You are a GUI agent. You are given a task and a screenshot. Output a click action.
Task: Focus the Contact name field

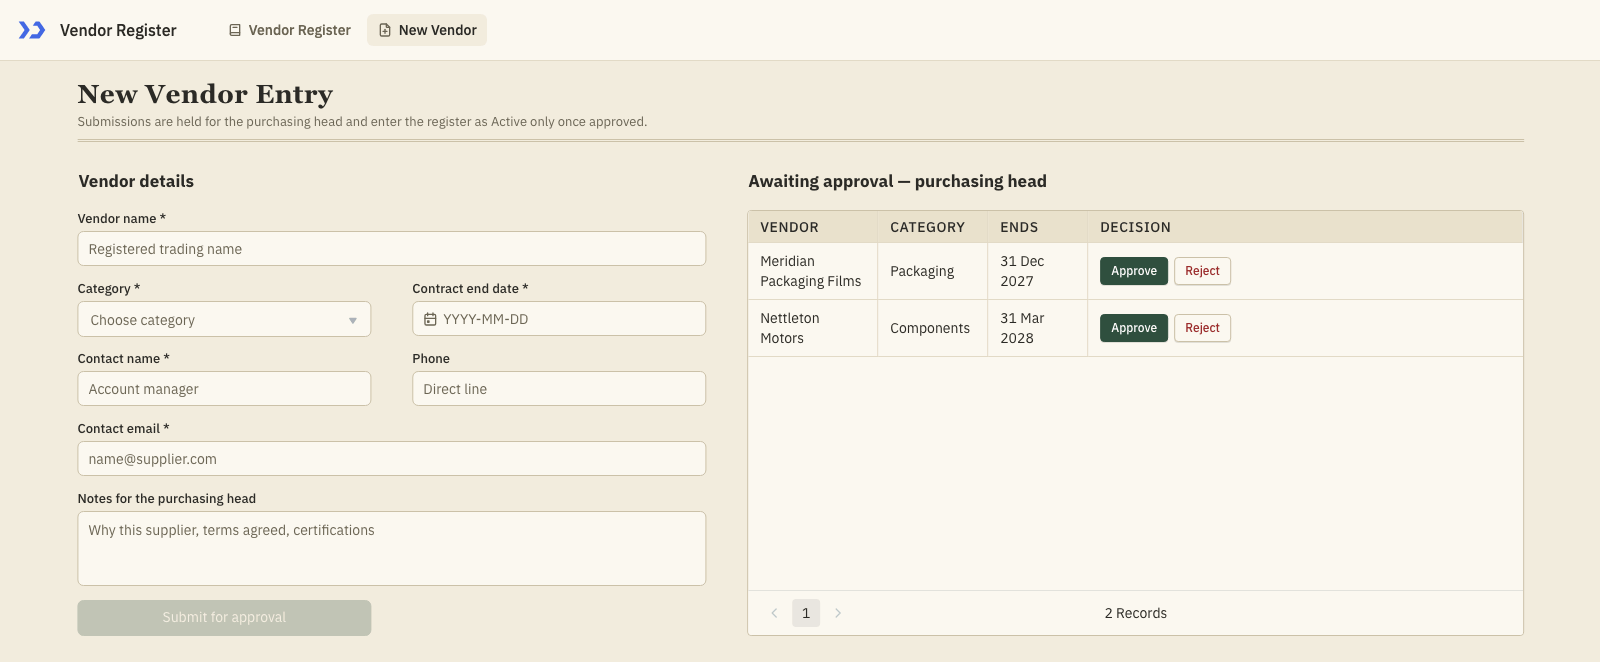pos(224,389)
